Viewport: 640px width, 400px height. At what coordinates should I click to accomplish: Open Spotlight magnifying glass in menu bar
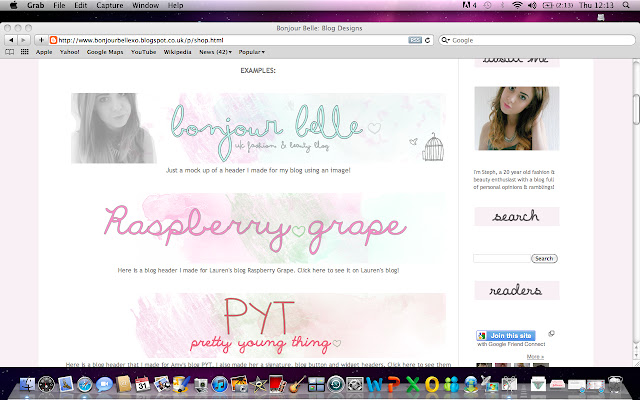click(x=625, y=5)
